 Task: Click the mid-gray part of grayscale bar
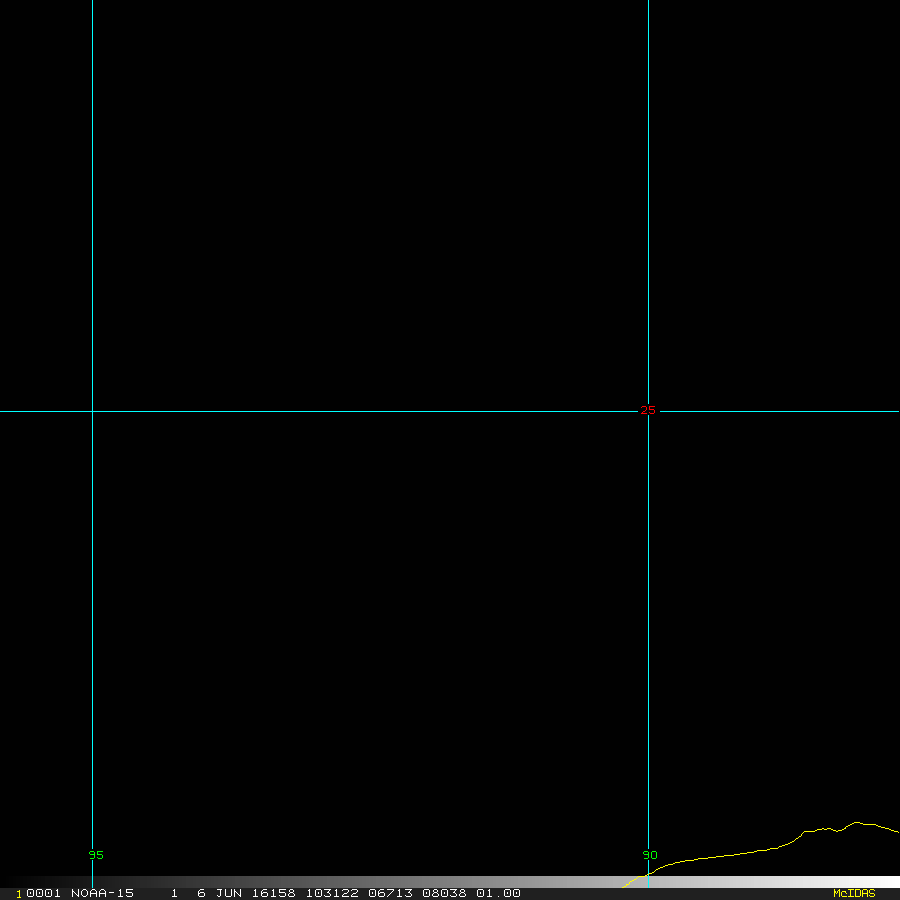coord(450,882)
